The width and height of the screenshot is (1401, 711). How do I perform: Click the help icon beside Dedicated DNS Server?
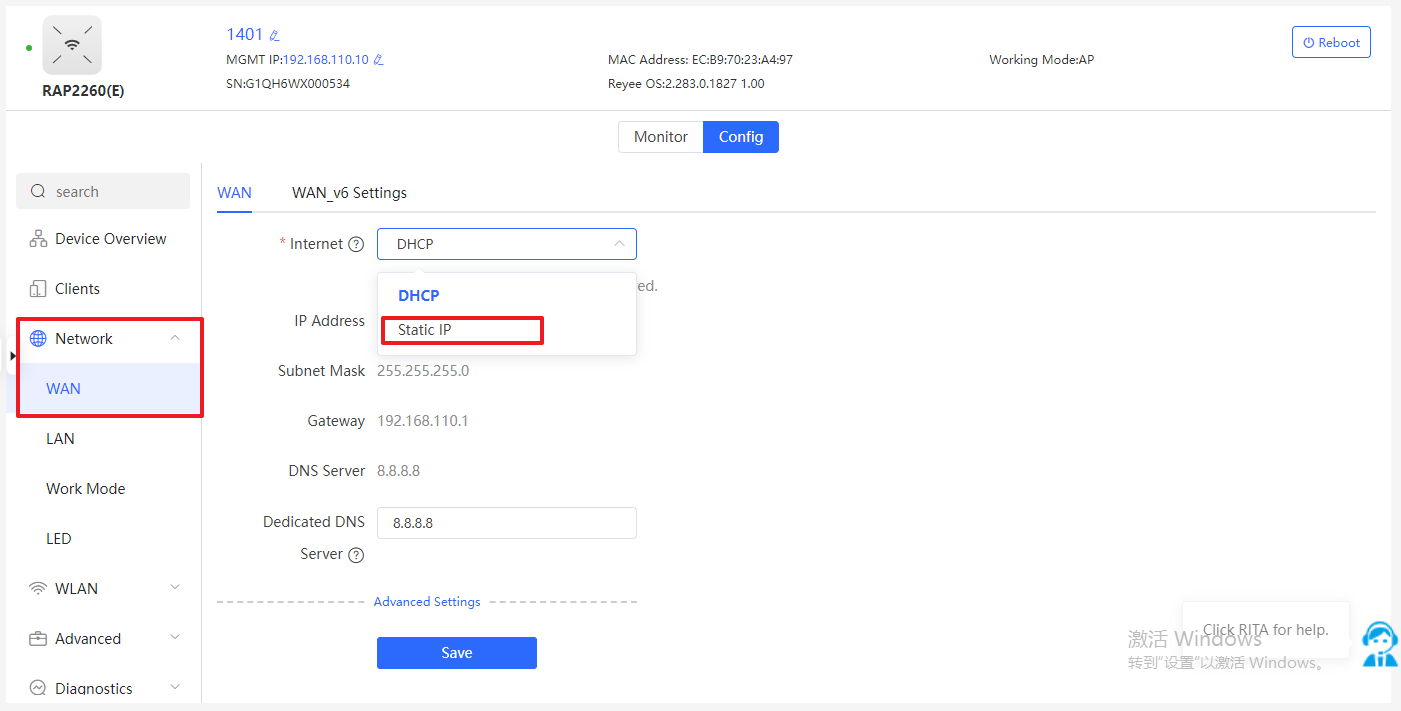355,555
